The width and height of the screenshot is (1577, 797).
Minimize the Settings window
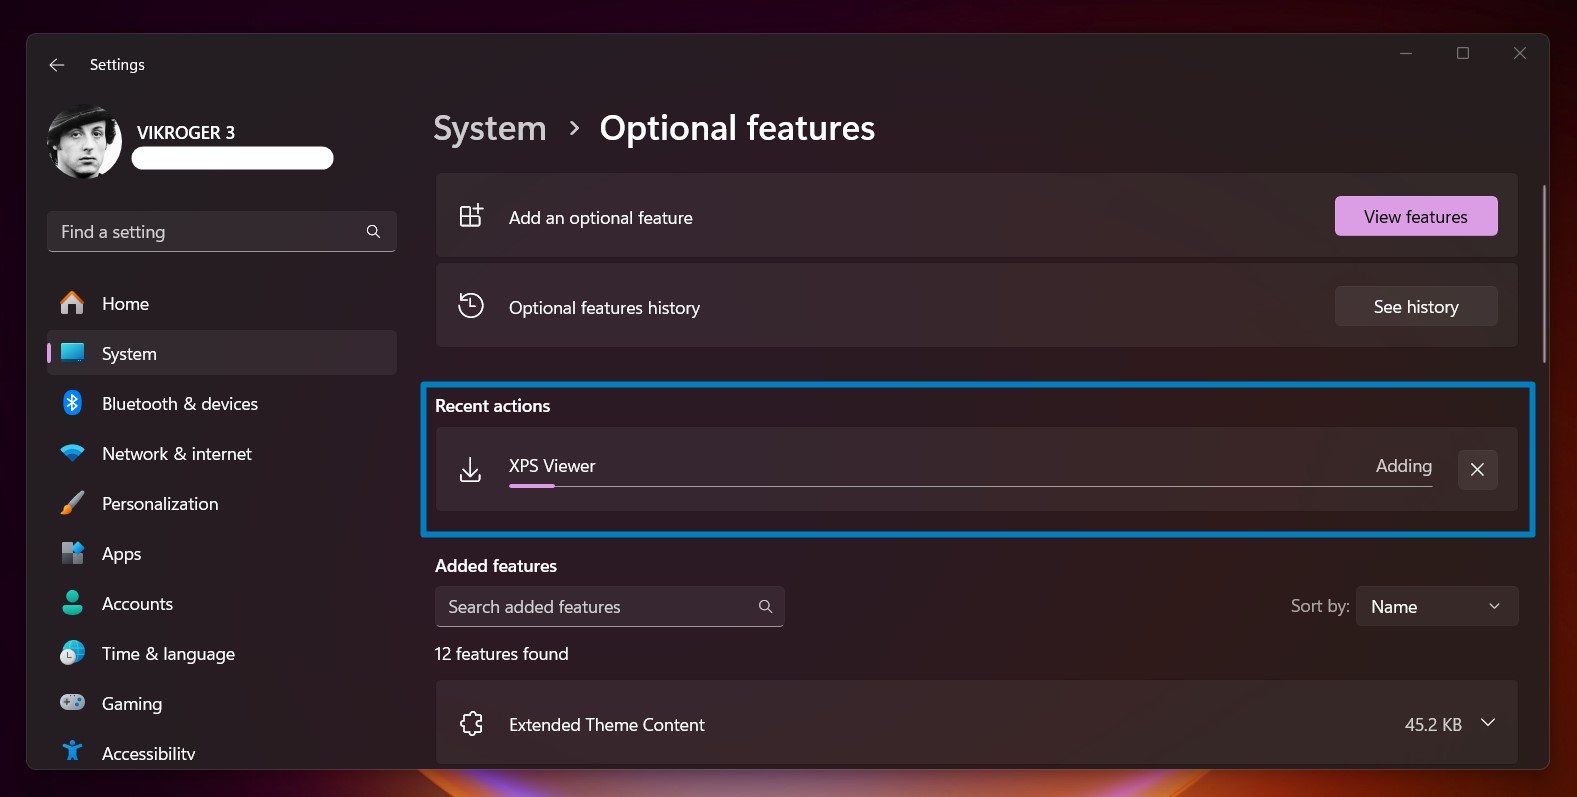coord(1406,53)
